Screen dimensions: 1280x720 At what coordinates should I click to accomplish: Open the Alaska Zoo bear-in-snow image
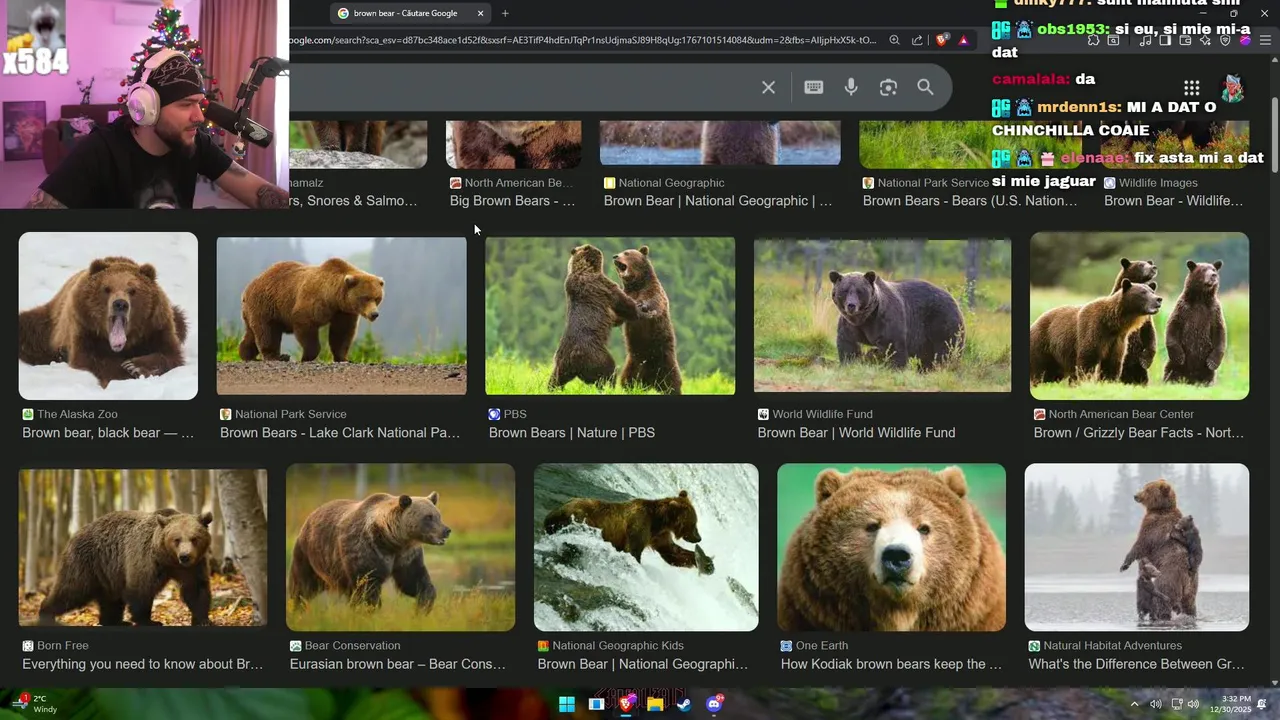[108, 316]
